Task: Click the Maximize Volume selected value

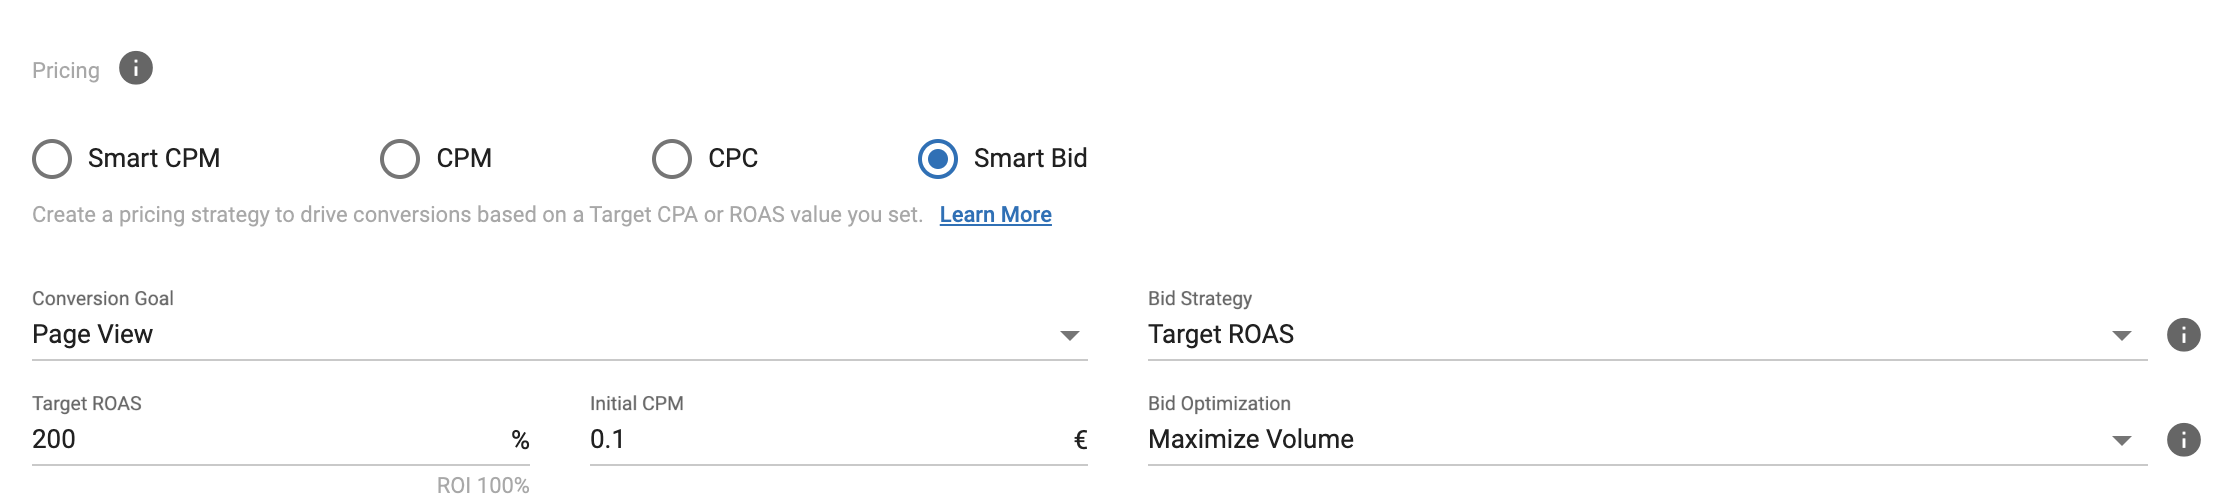Action: (x=1251, y=440)
